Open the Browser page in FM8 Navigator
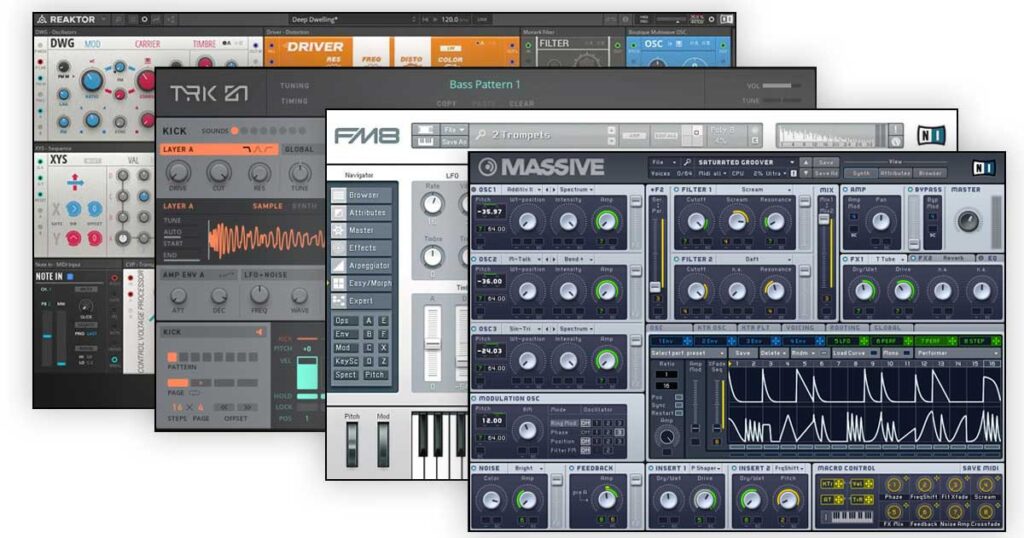 [361, 195]
